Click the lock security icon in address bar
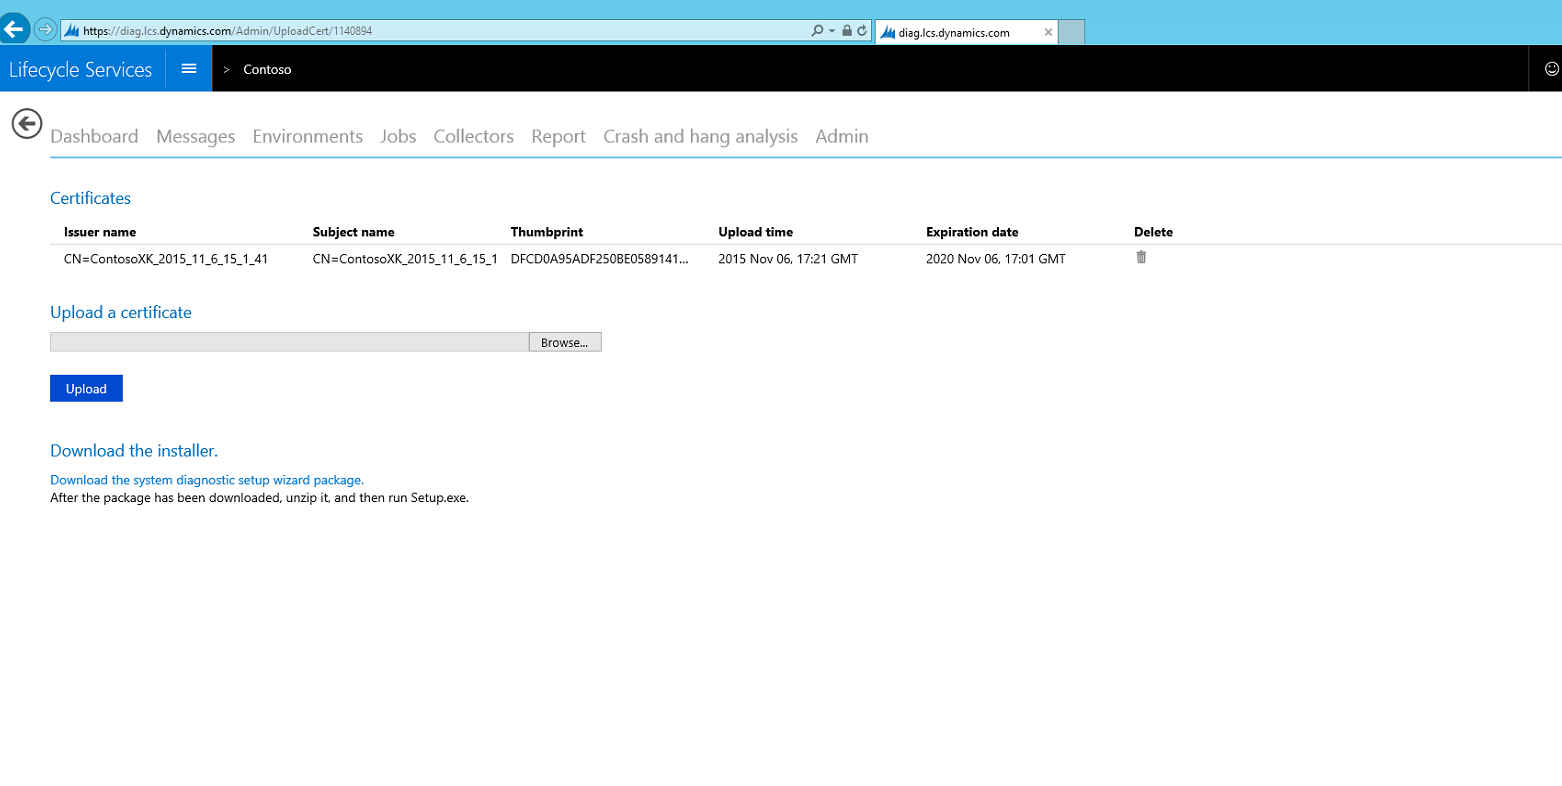The image size is (1562, 786). (x=847, y=31)
